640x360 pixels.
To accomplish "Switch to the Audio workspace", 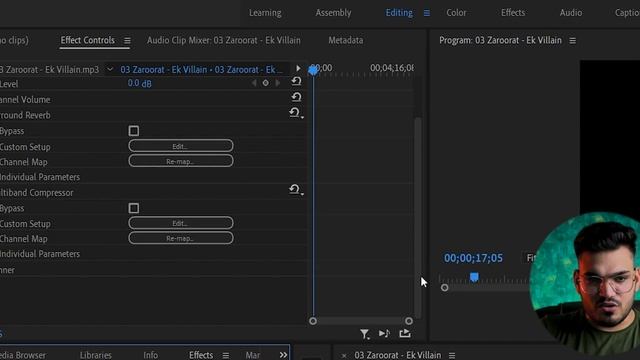I will [571, 13].
